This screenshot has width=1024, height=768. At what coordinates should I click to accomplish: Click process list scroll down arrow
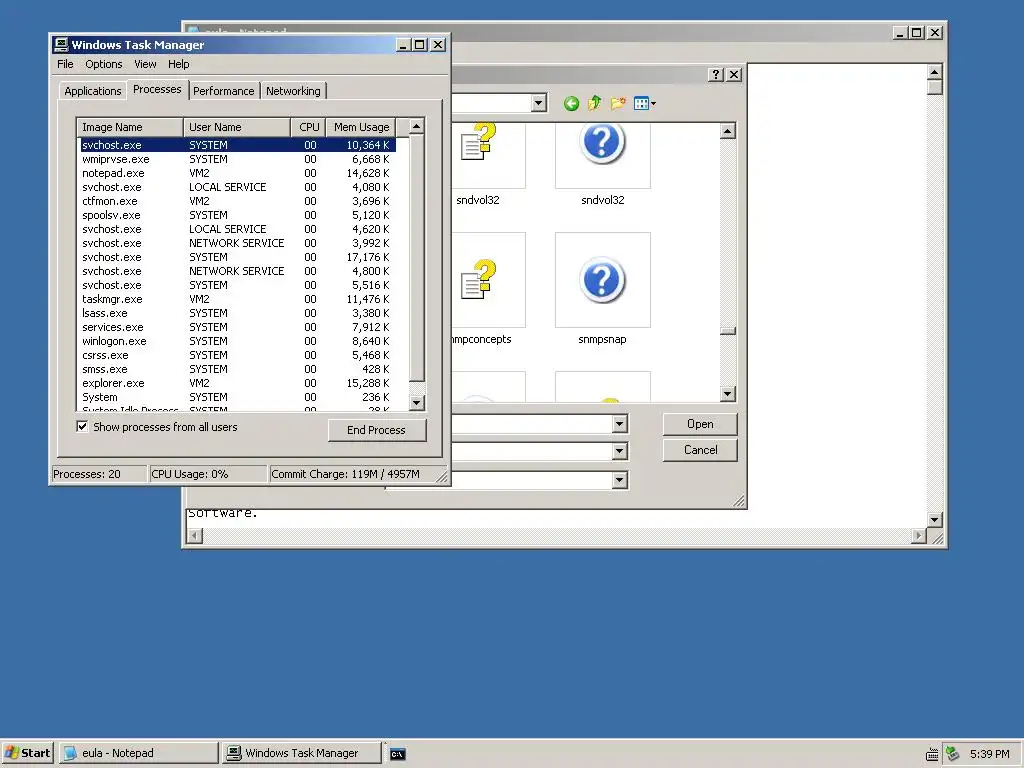pos(417,402)
